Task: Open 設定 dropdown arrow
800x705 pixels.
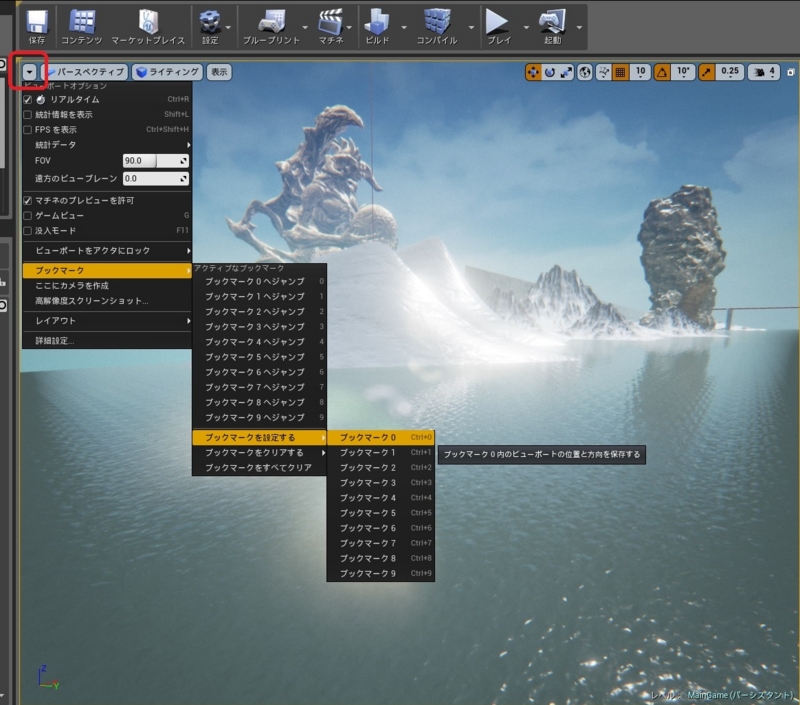Action: 228,27
